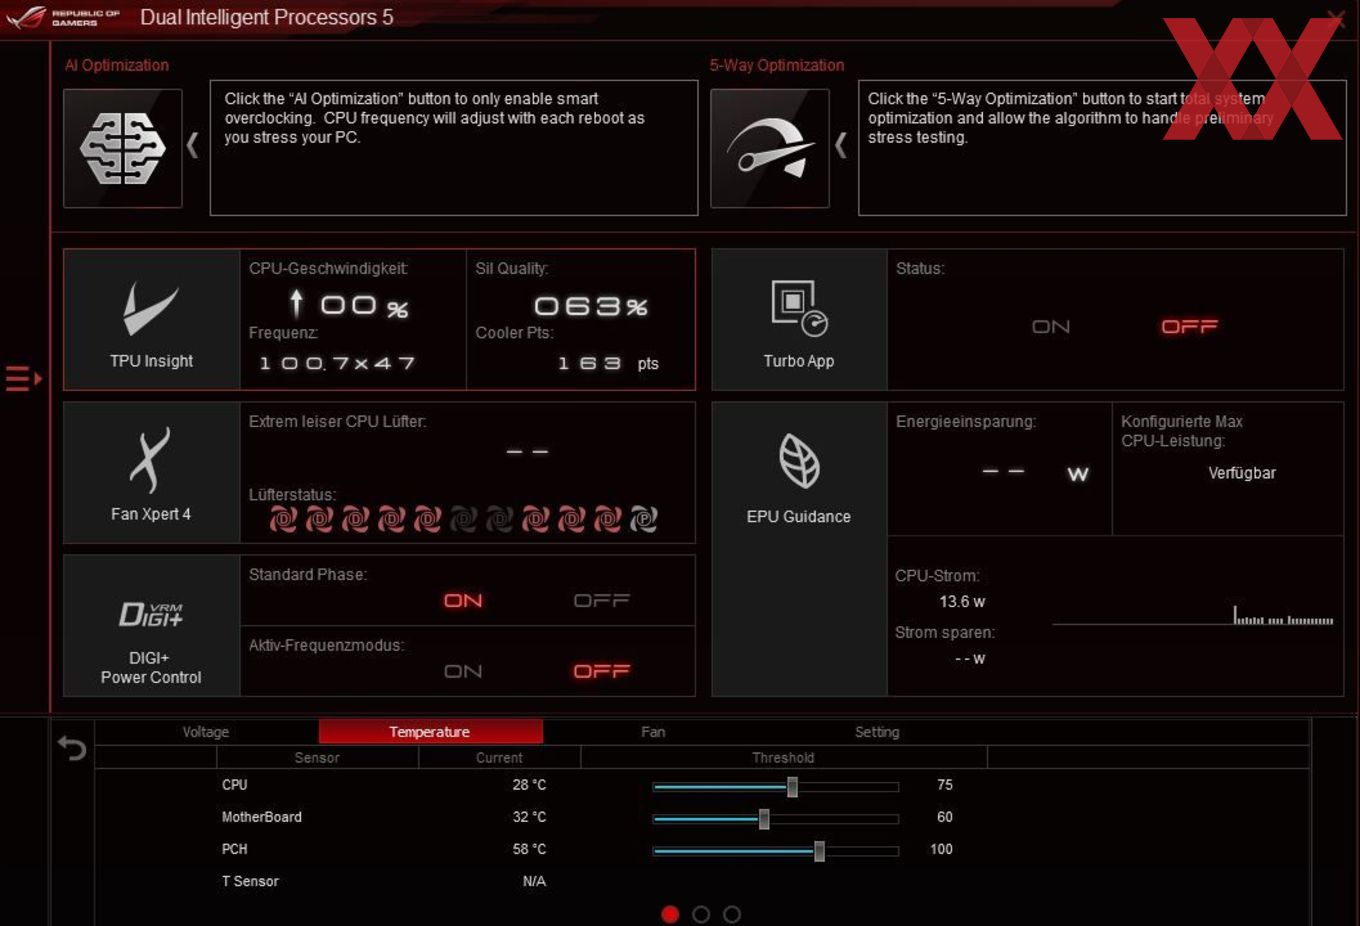
Task: Click the Current column header
Action: pos(499,758)
